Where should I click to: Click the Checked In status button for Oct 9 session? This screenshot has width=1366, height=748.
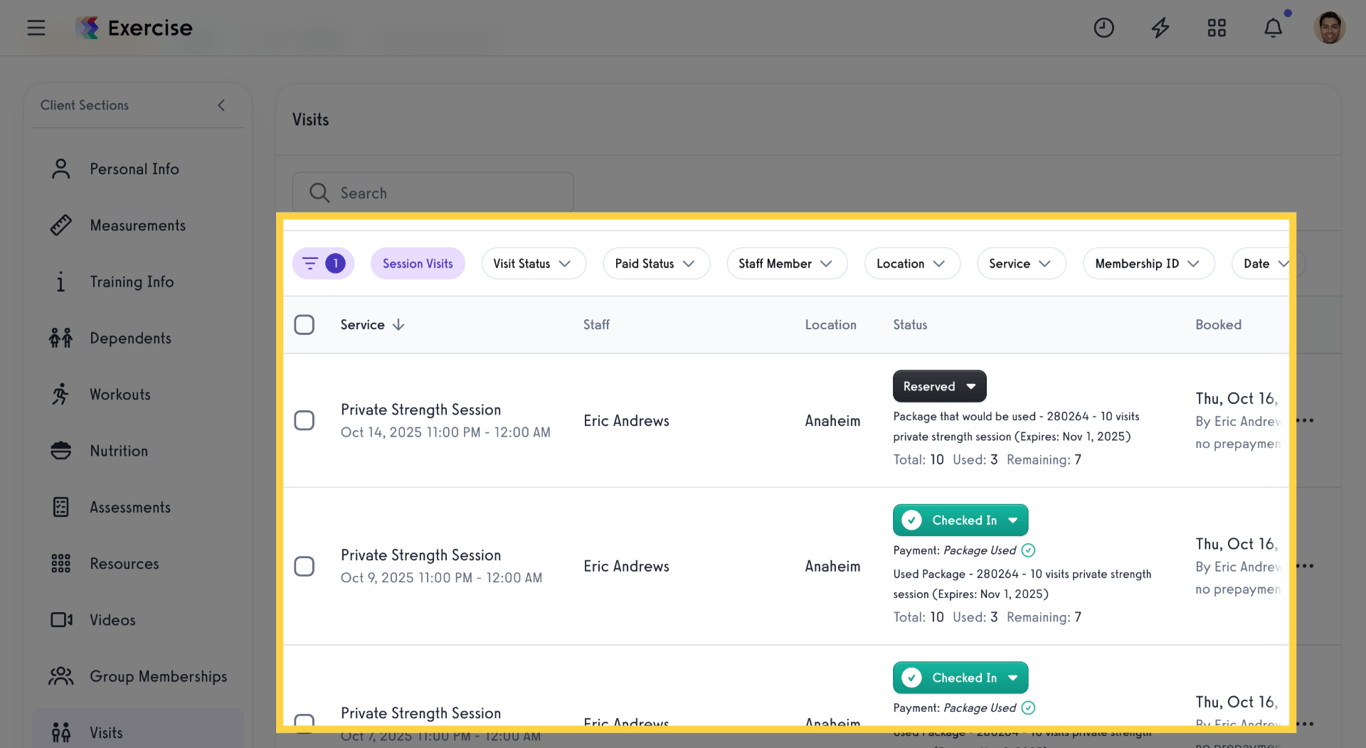(959, 520)
